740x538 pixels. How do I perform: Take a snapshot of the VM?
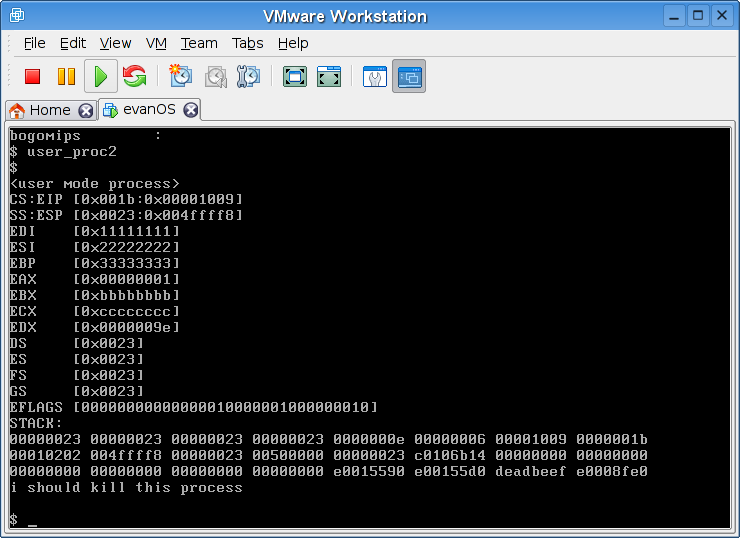pos(180,76)
